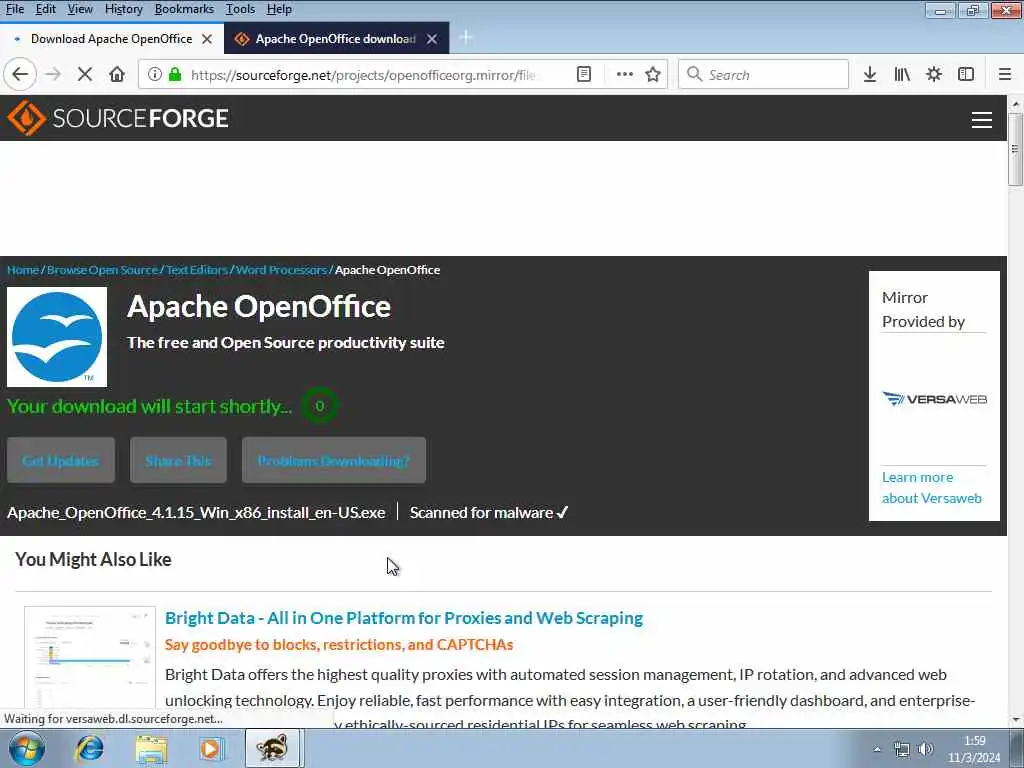Click the Apache_OpenOffice_4.1.15 exe filename text
Viewport: 1024px width, 768px height.
click(196, 513)
